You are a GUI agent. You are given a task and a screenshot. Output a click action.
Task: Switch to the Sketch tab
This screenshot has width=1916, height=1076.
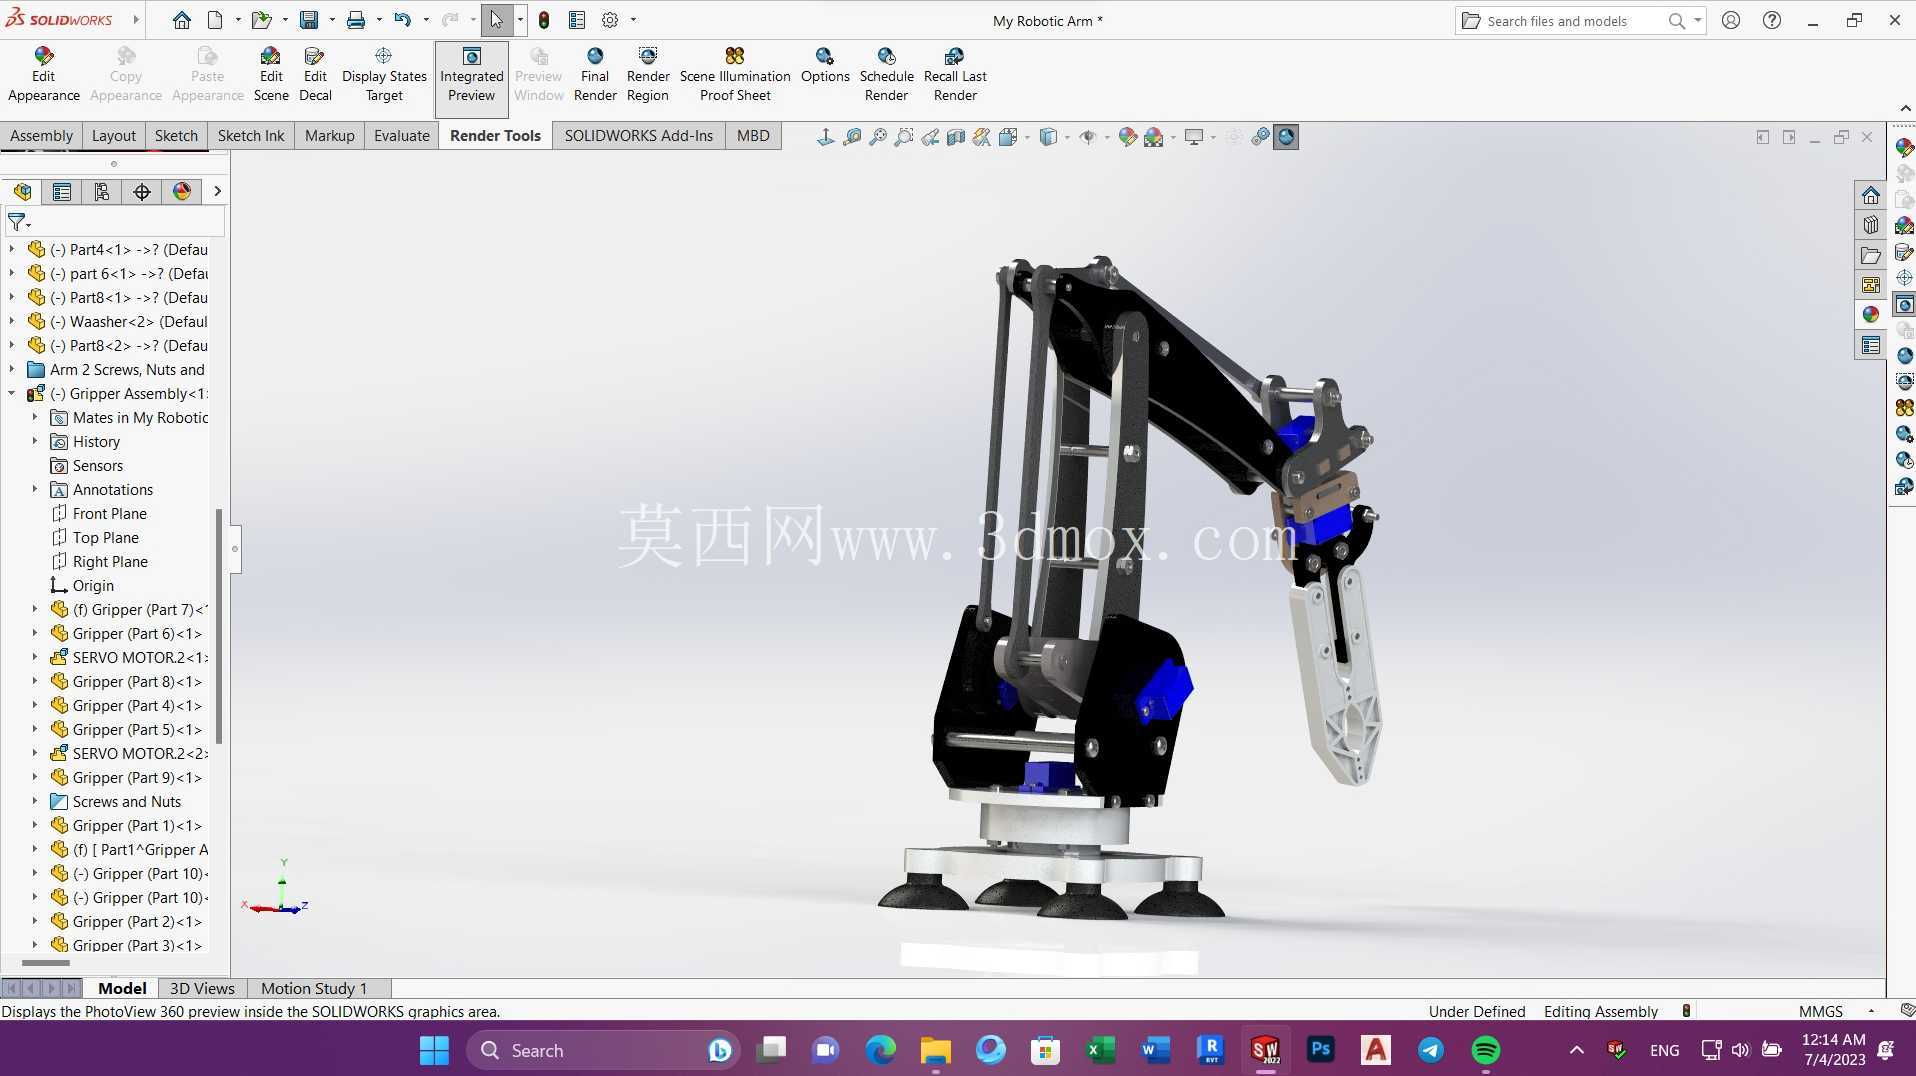click(x=176, y=135)
